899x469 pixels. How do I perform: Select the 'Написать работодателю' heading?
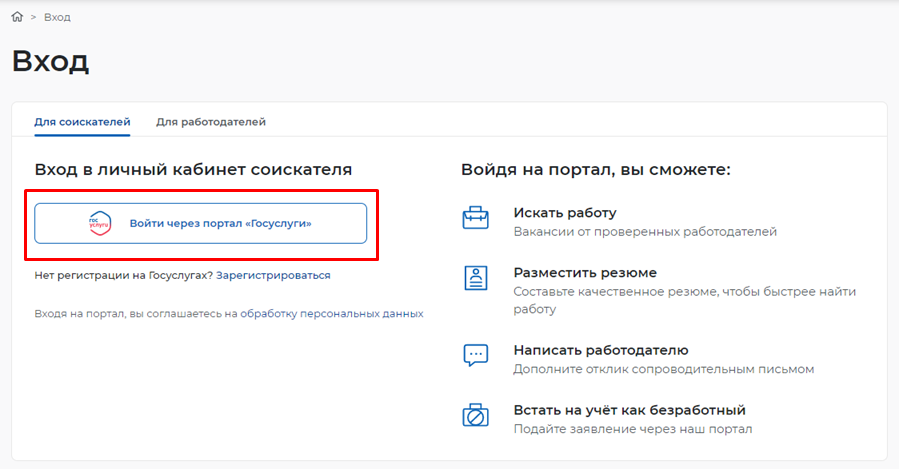(601, 350)
